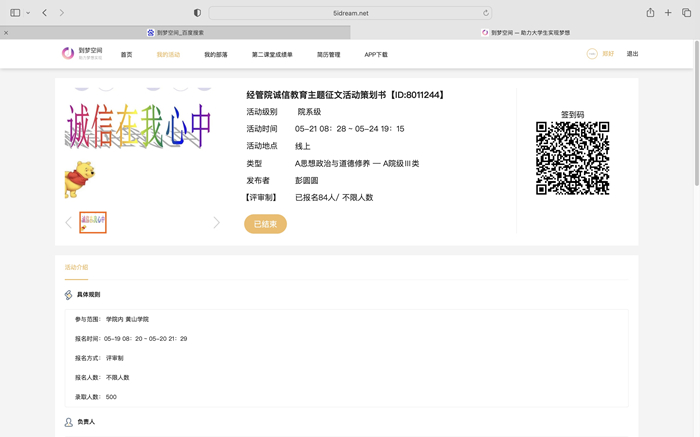The height and width of the screenshot is (437, 700).
Task: Open the 首页 navigation item
Action: (x=126, y=55)
